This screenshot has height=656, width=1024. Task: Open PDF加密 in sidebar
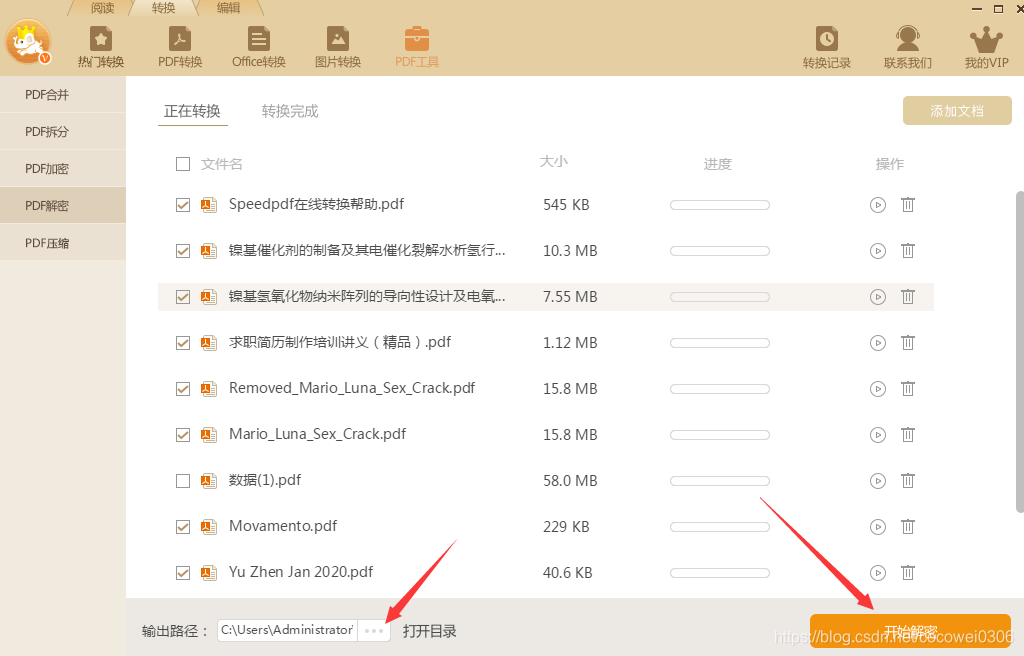coord(63,169)
